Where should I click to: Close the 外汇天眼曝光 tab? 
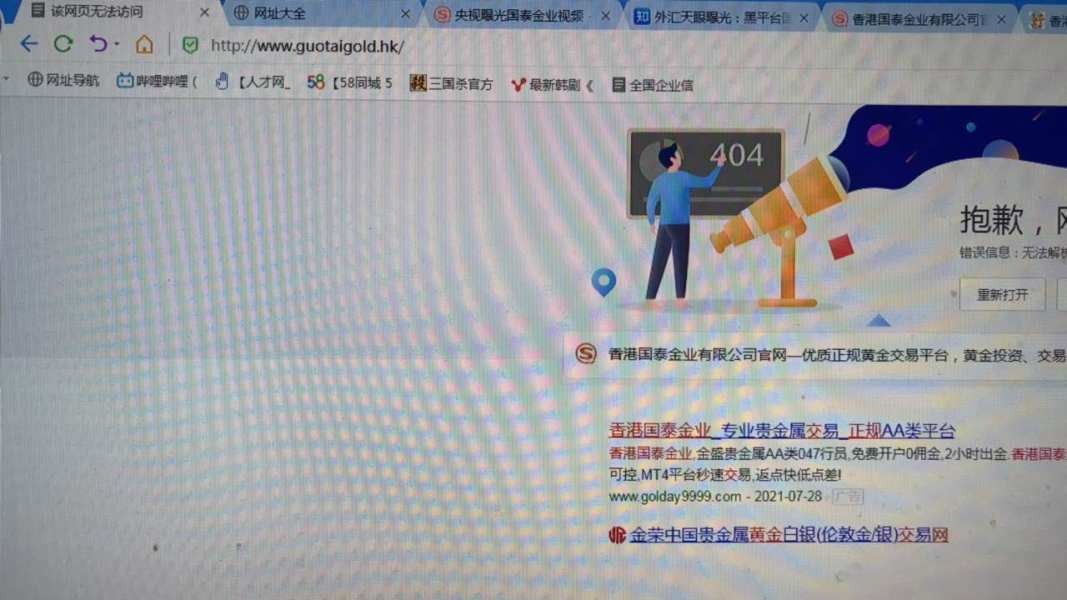(x=804, y=18)
